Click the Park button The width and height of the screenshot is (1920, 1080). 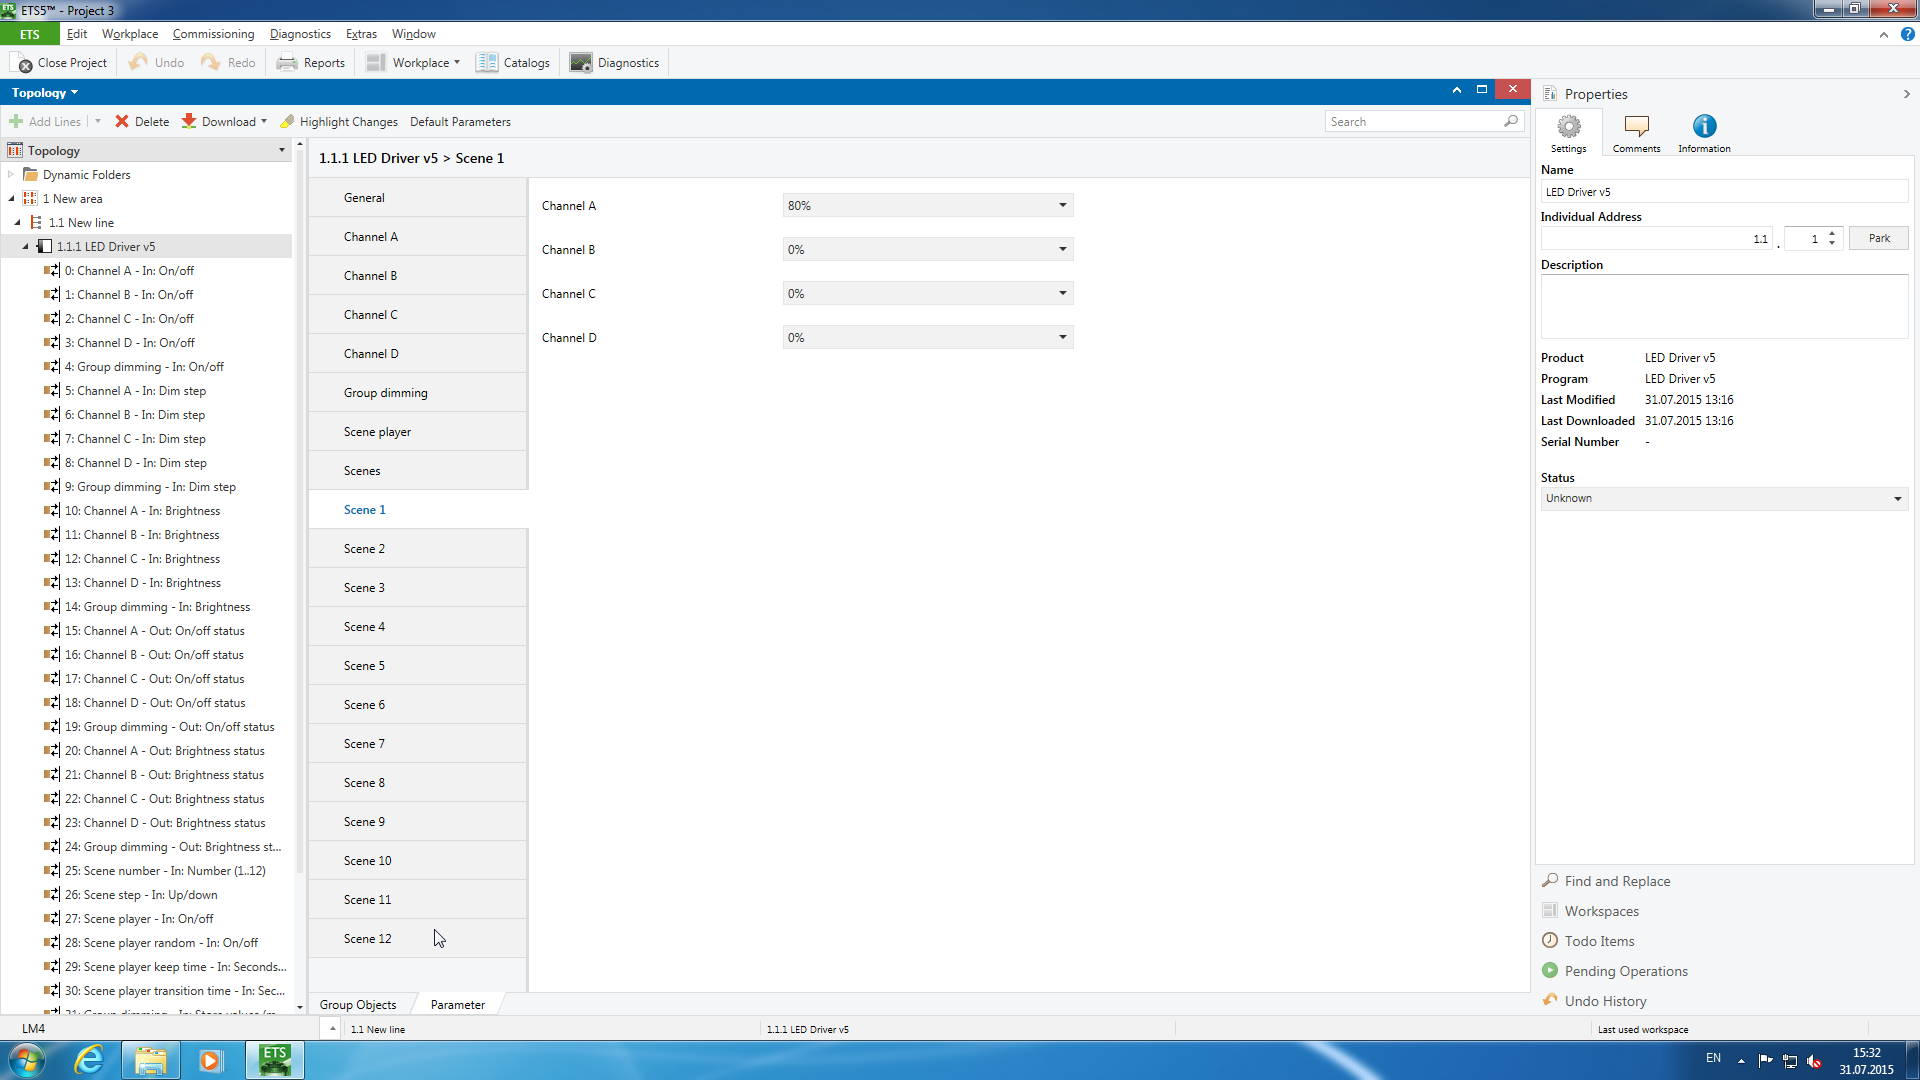click(1878, 238)
